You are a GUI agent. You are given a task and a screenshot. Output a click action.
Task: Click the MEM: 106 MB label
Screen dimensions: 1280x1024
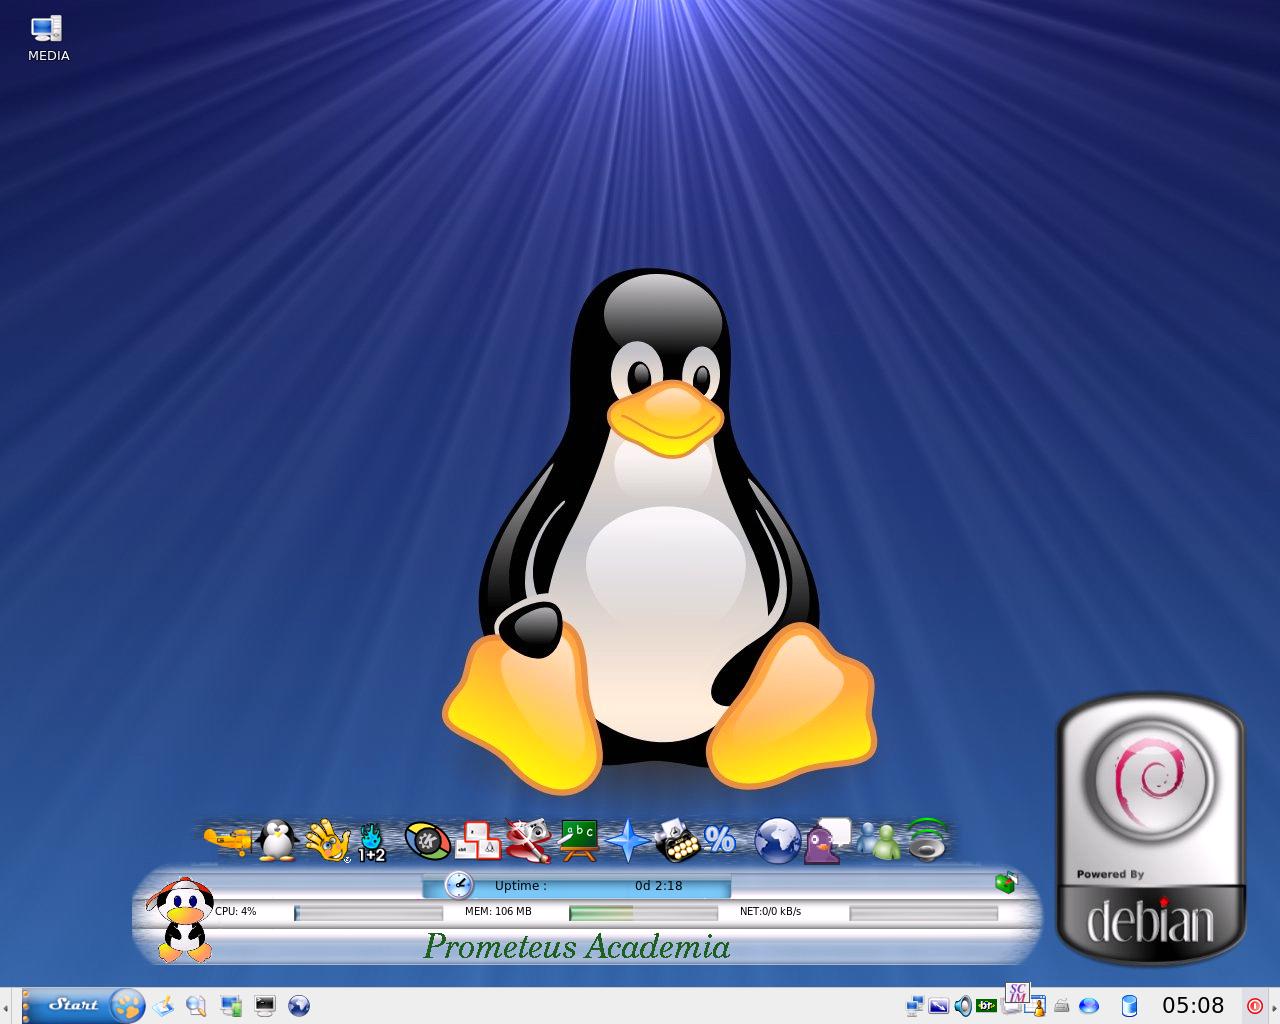[x=498, y=911]
